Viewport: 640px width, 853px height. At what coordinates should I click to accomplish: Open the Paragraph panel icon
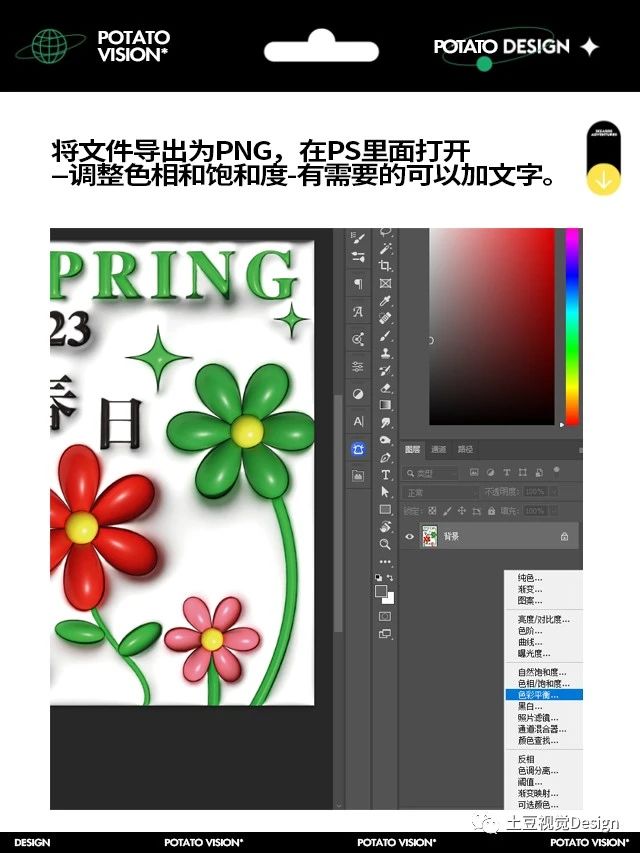[358, 283]
